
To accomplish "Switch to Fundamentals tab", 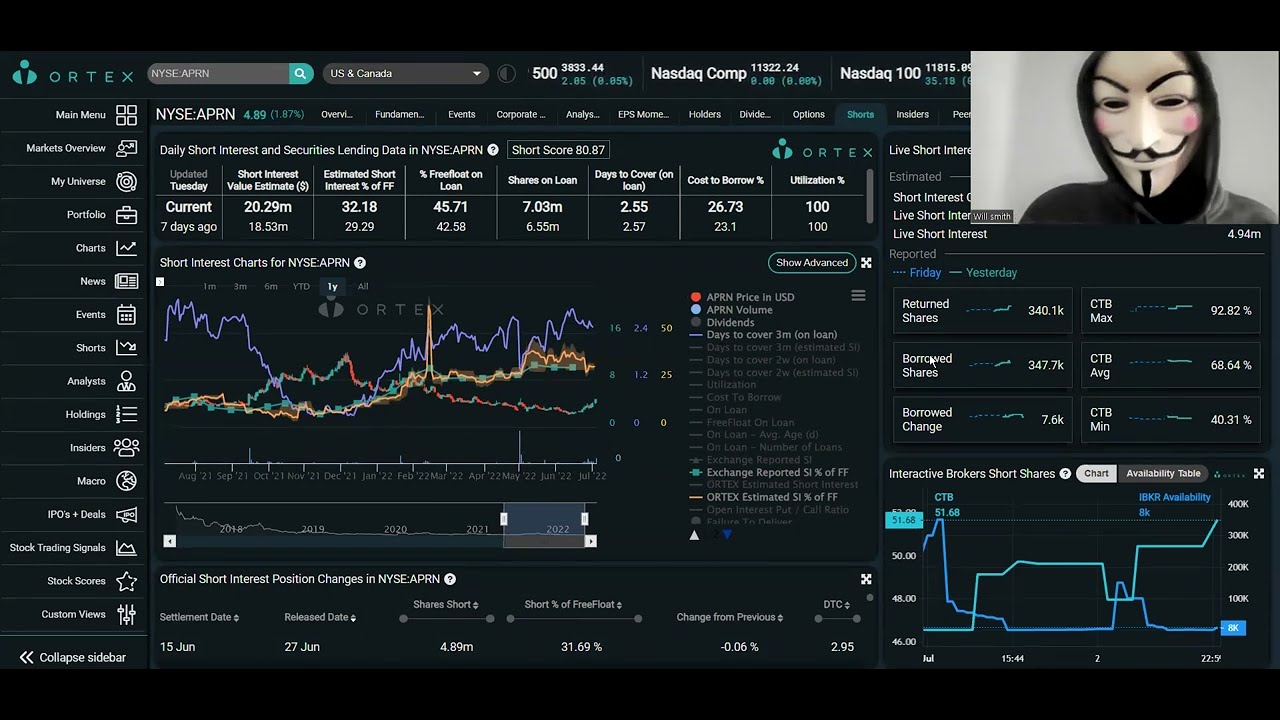I will point(399,115).
